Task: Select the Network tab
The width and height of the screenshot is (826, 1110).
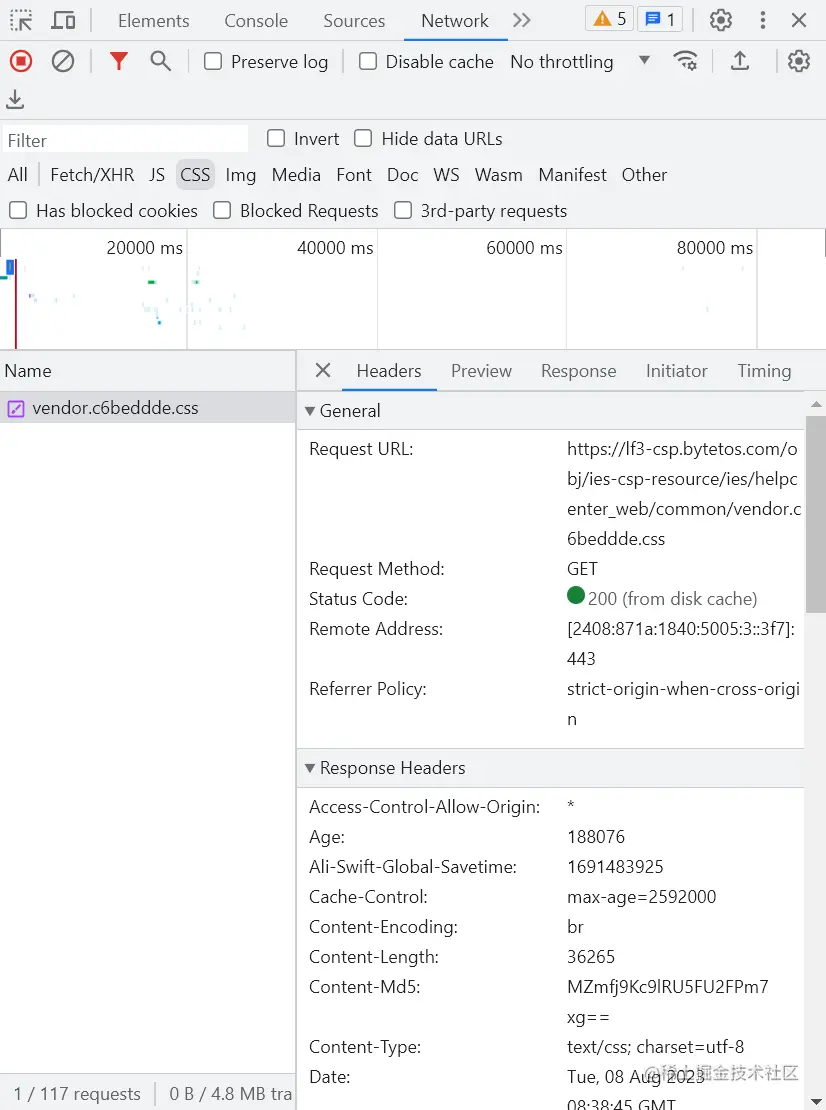Action: click(455, 21)
